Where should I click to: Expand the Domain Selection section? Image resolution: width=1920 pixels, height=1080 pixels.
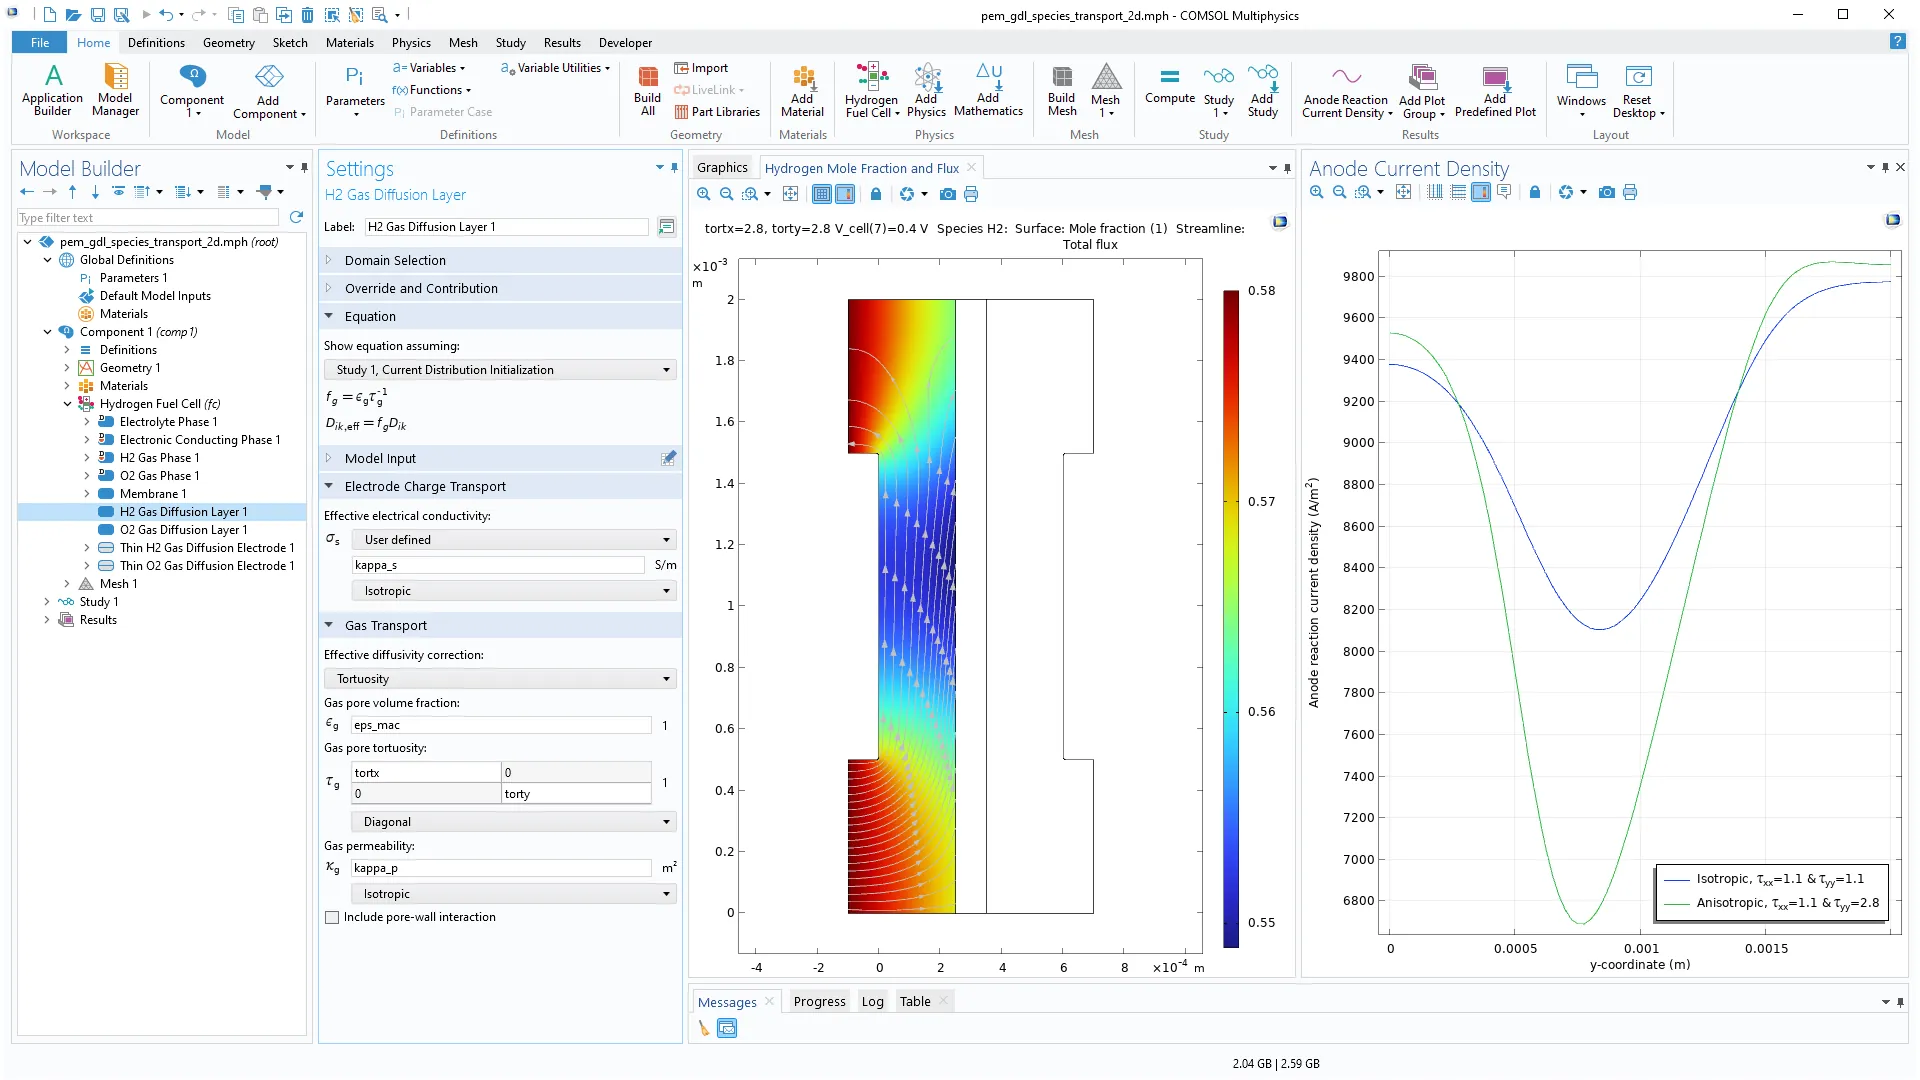[x=395, y=260]
